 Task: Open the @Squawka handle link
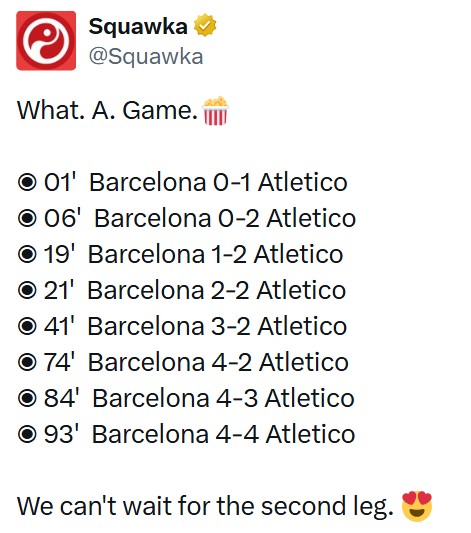point(146,57)
